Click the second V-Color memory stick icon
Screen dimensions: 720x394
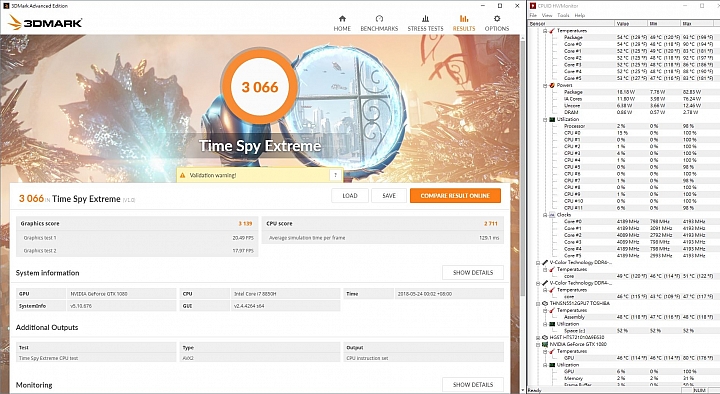tap(545, 283)
